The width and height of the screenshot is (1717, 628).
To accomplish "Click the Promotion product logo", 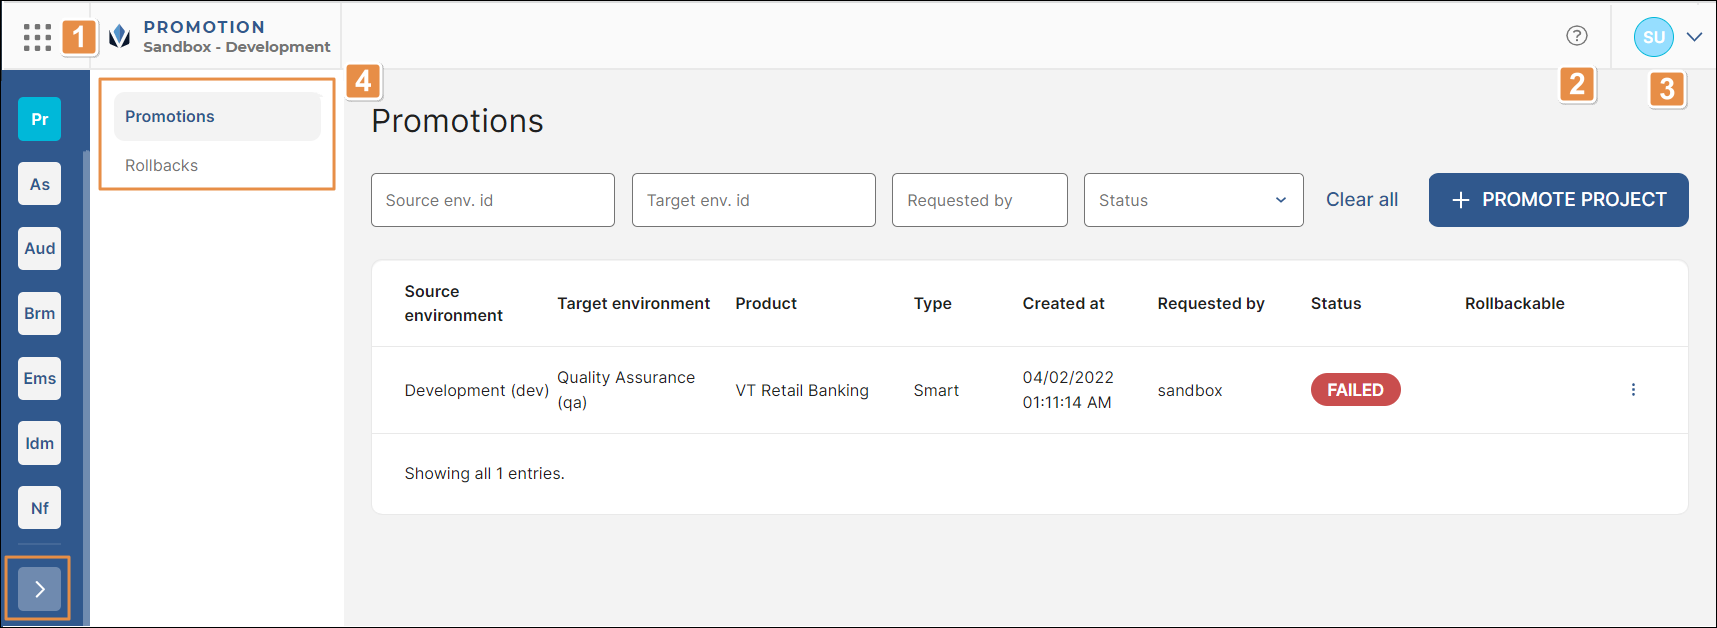I will [x=120, y=37].
